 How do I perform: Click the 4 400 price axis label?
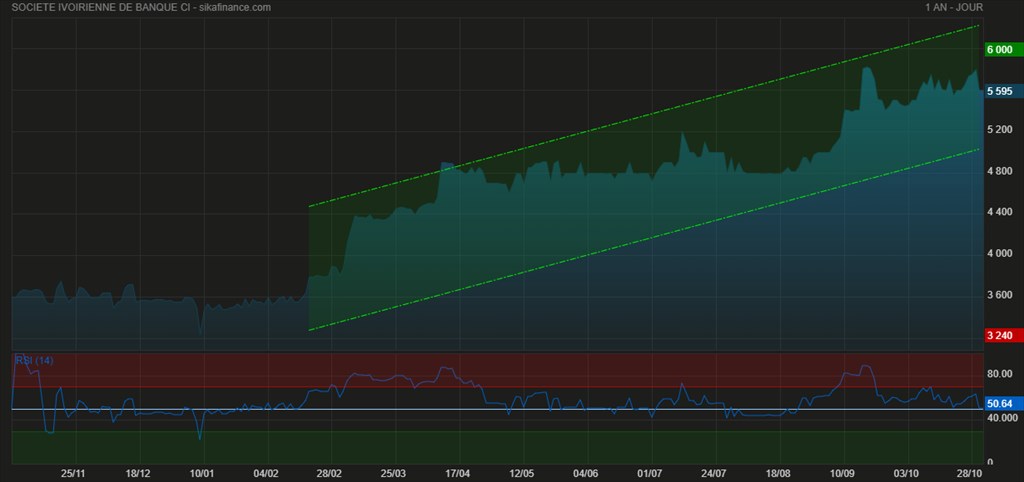(1000, 212)
